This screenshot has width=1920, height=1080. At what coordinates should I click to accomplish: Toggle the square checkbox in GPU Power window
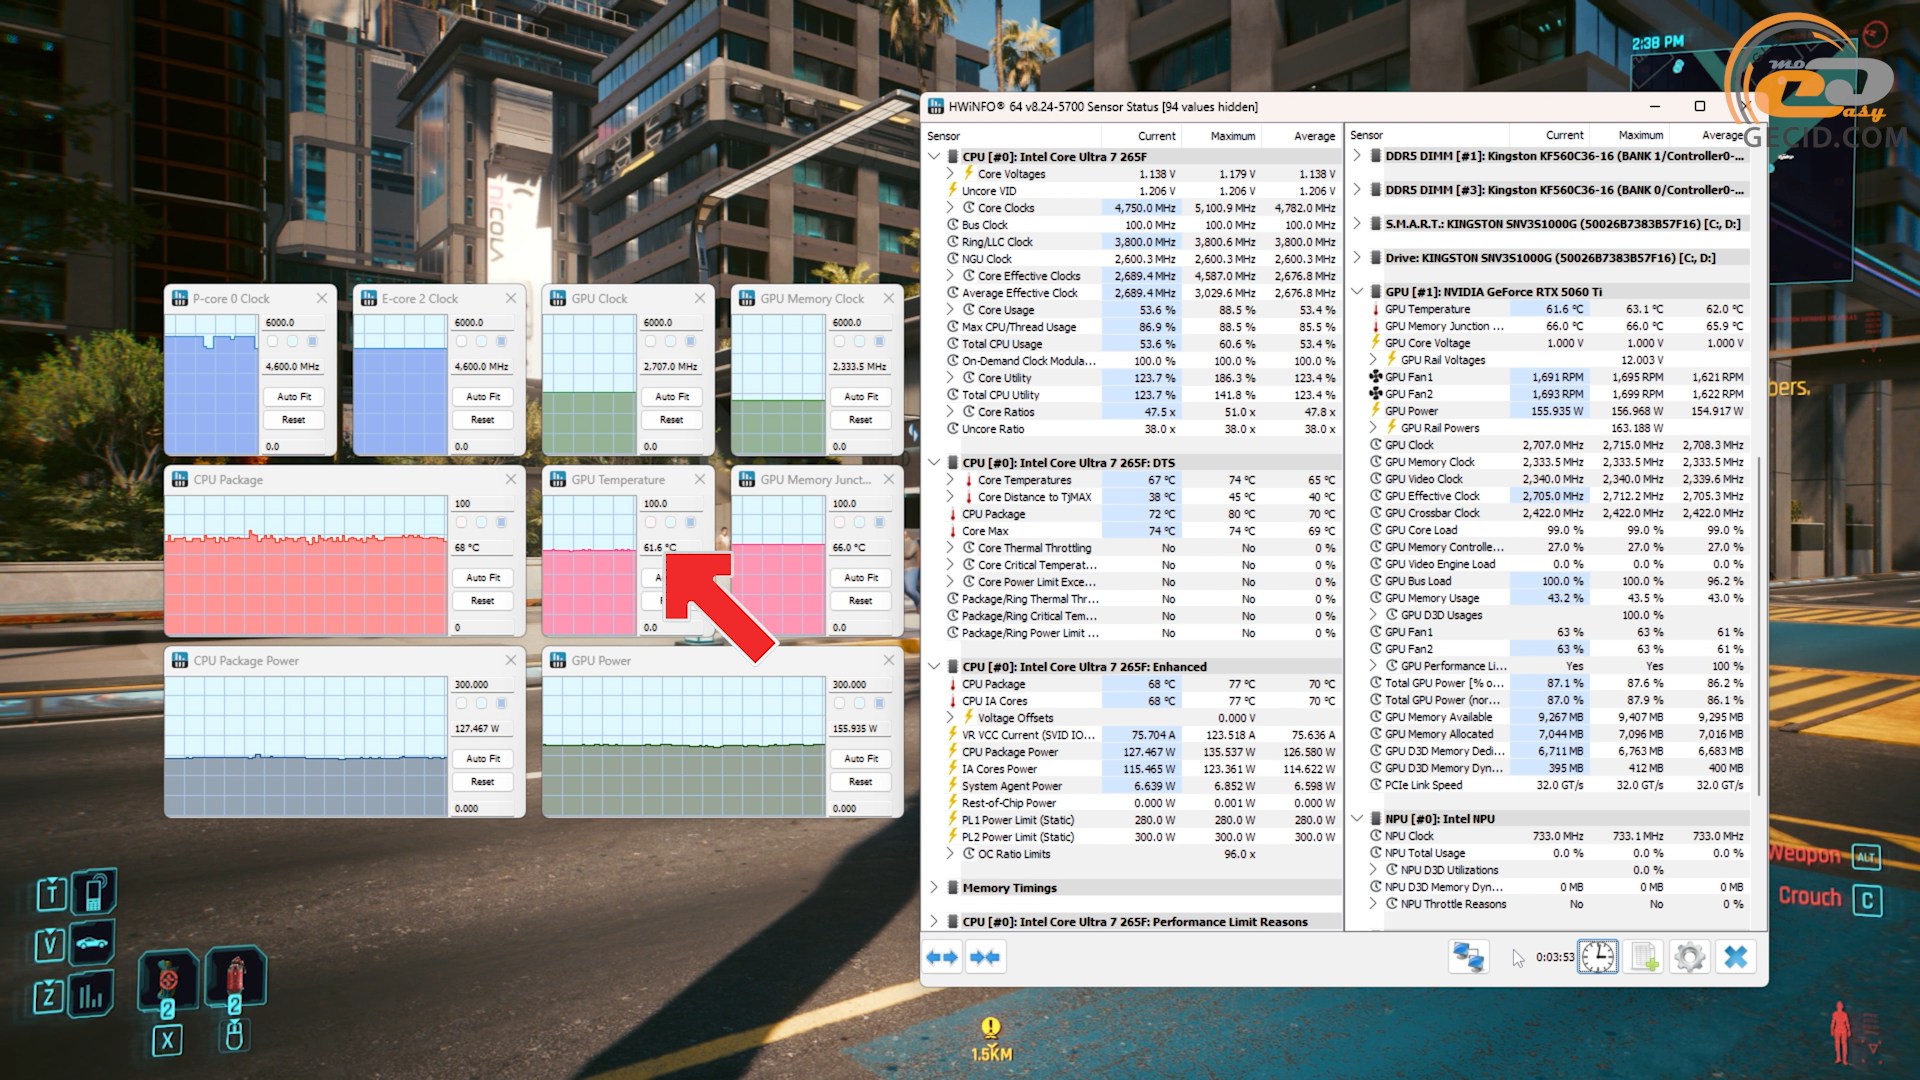[x=879, y=703]
